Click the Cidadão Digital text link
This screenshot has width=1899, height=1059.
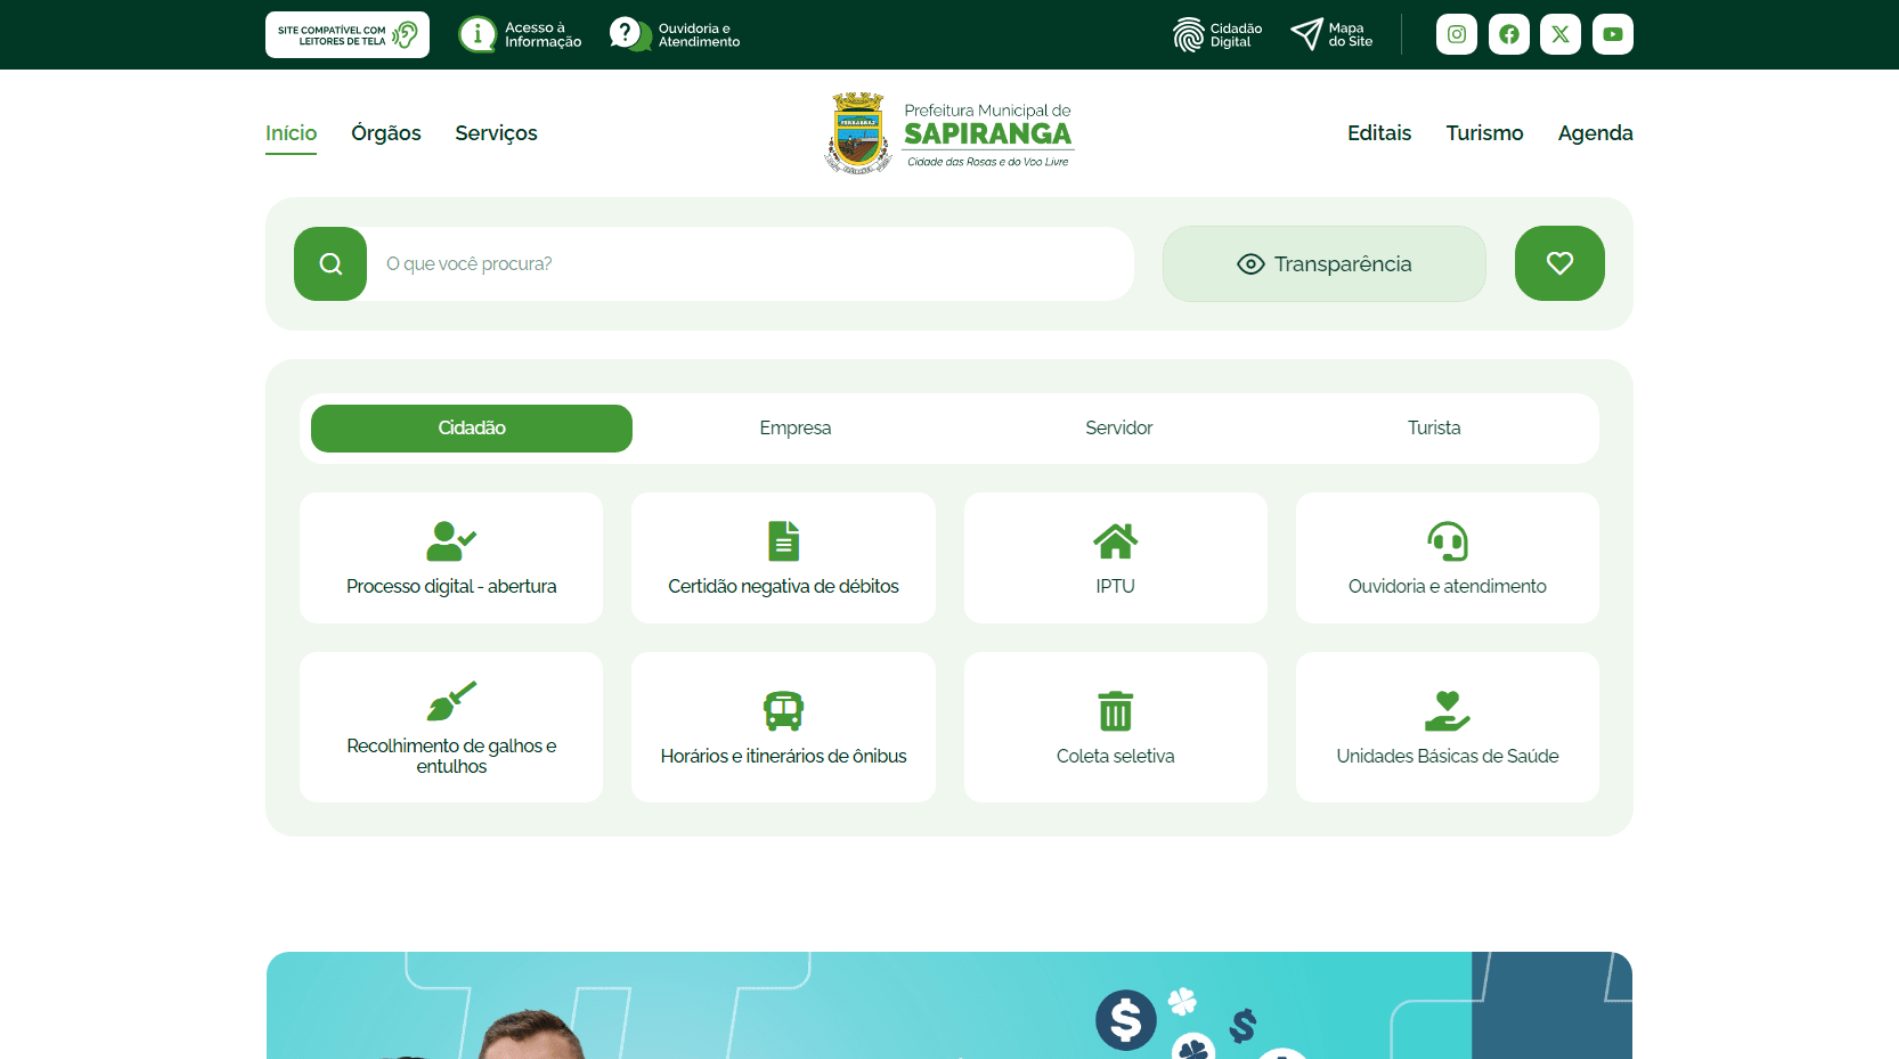[x=1235, y=35]
